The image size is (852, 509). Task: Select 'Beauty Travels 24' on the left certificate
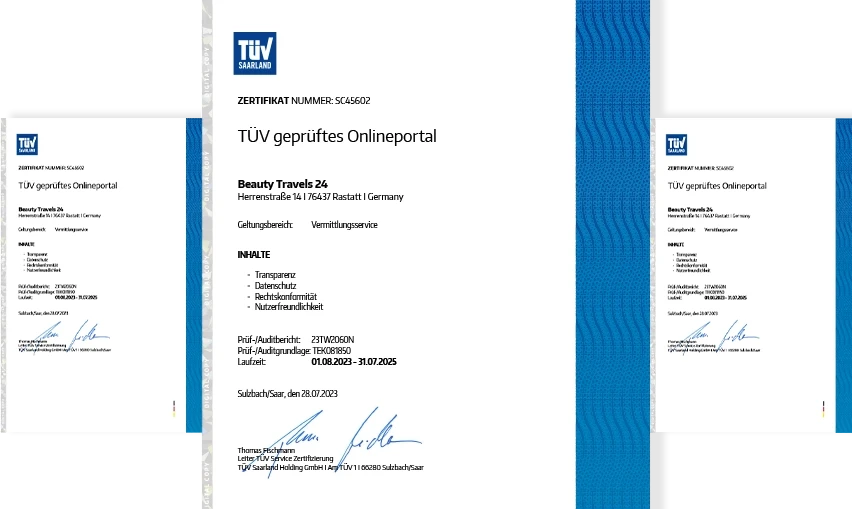(41, 209)
